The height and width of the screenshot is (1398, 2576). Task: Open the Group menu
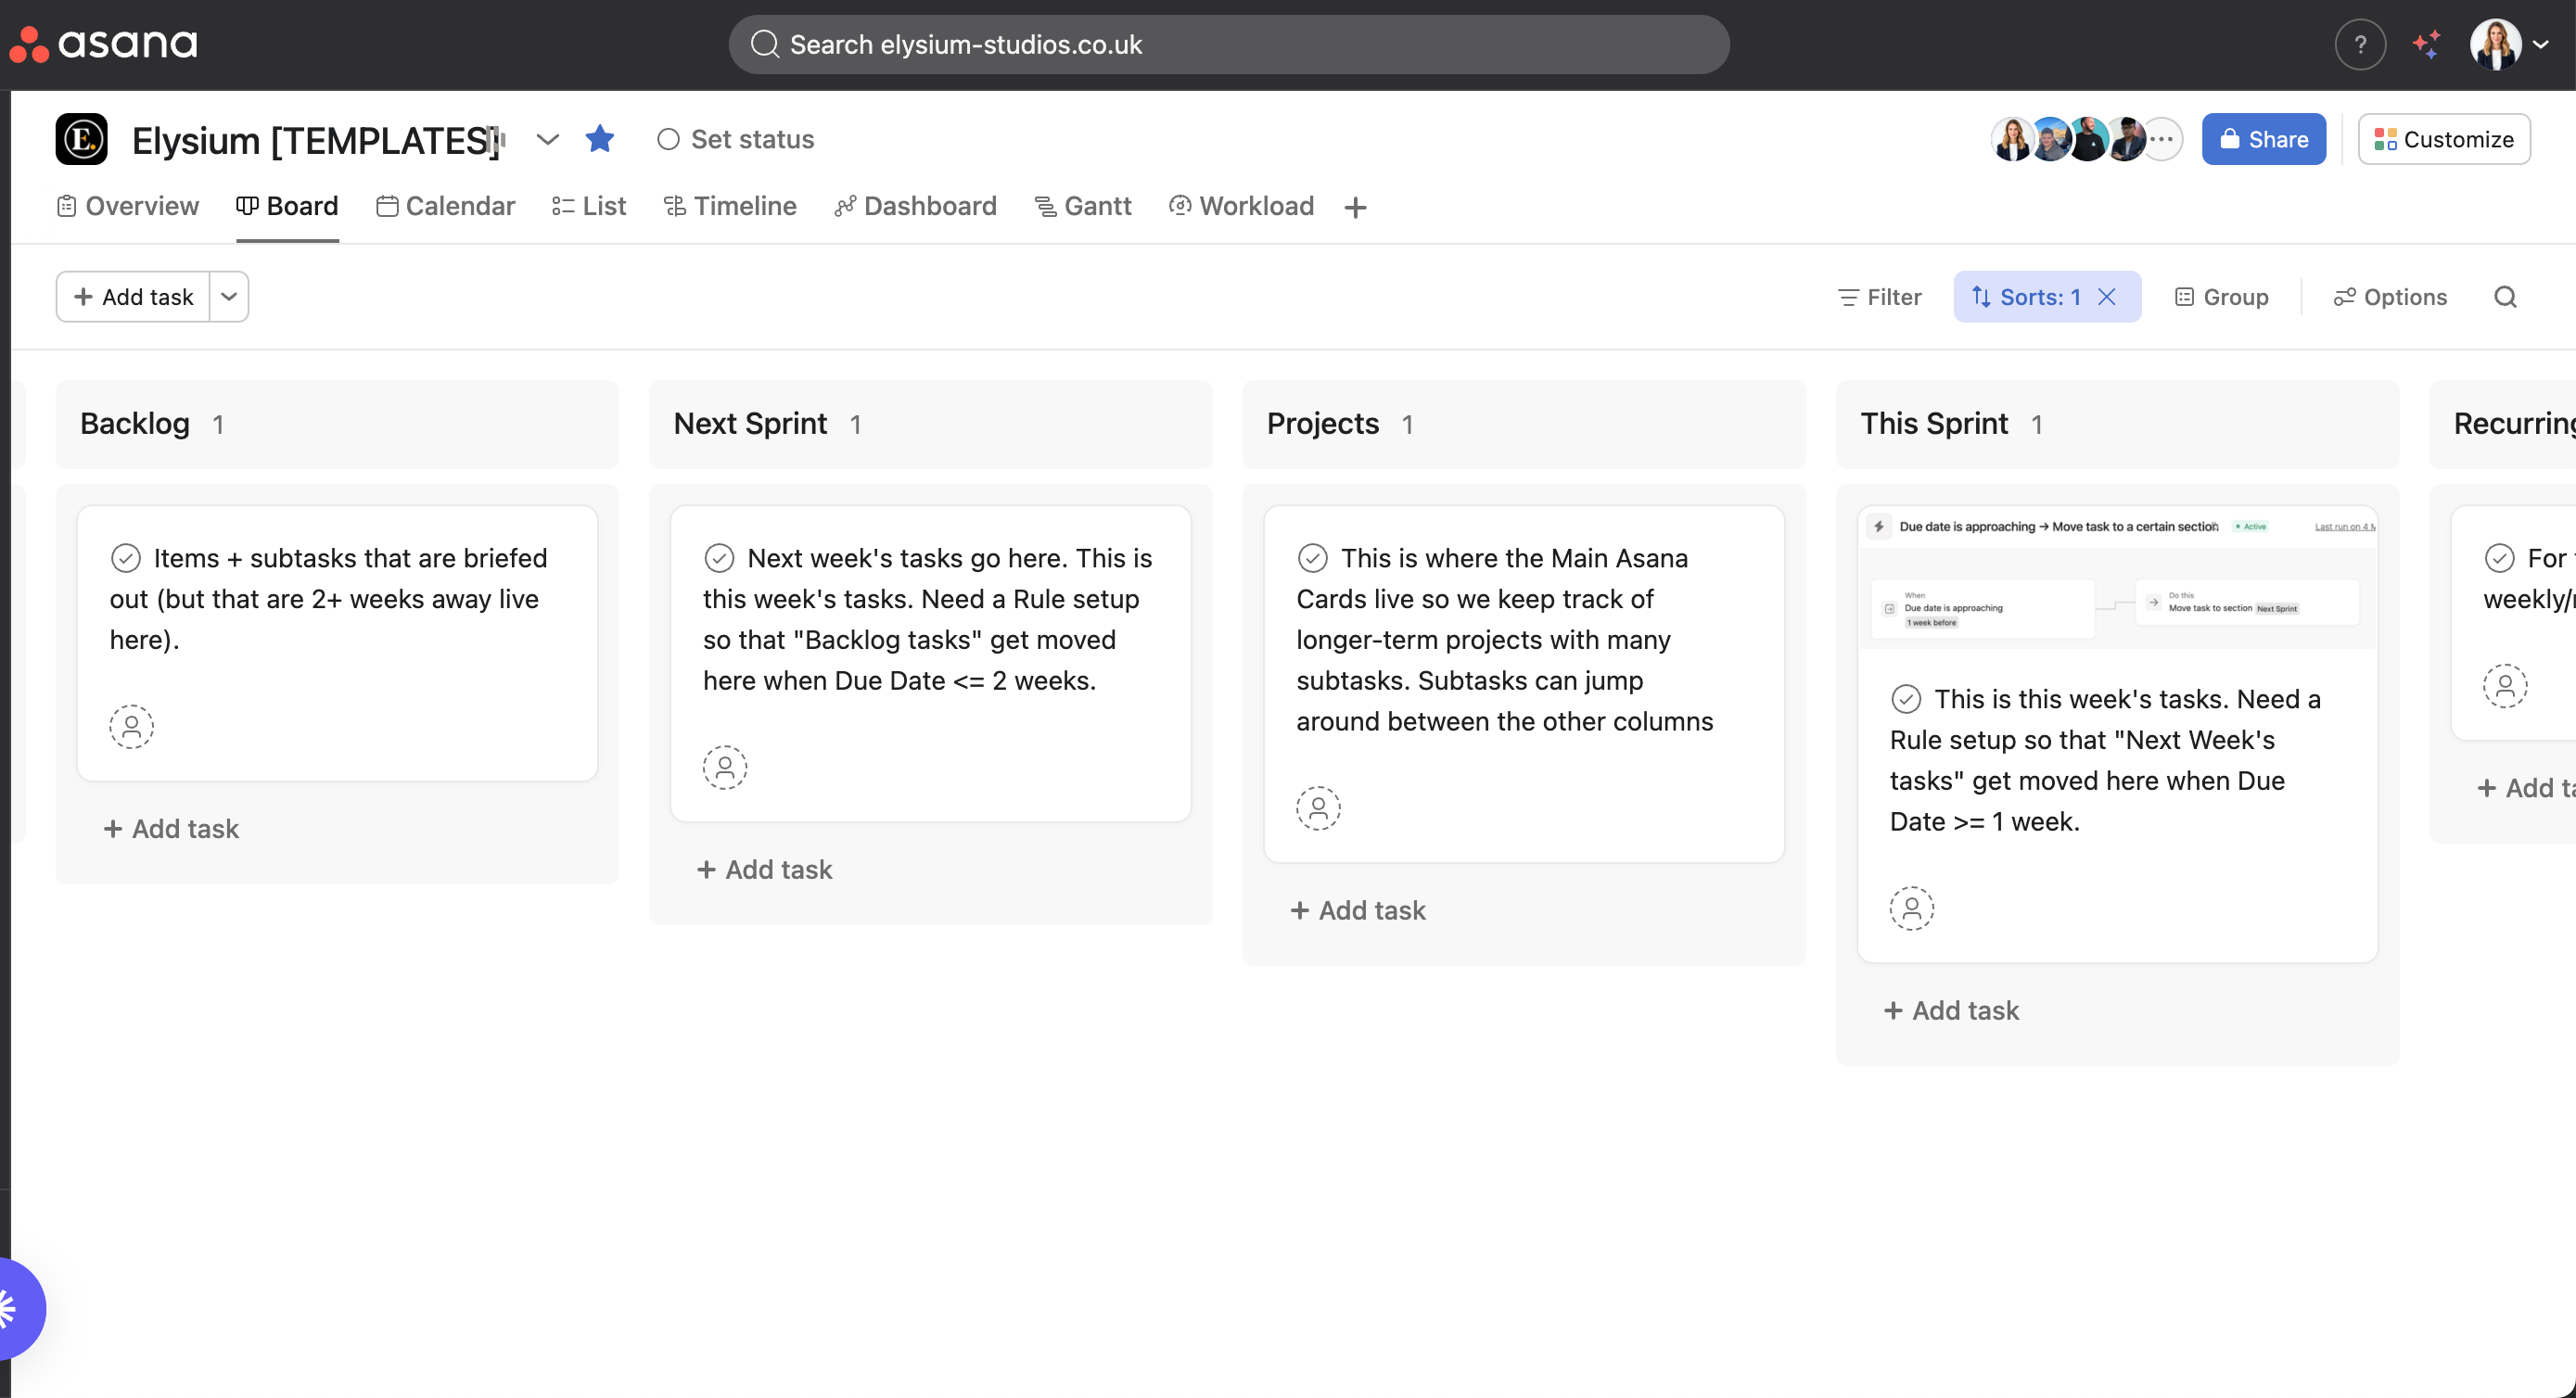click(2222, 297)
